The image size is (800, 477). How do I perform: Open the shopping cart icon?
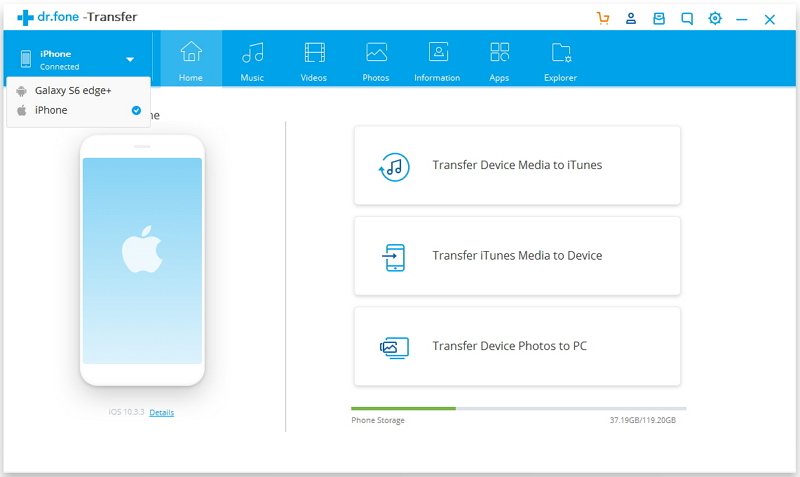pos(603,18)
